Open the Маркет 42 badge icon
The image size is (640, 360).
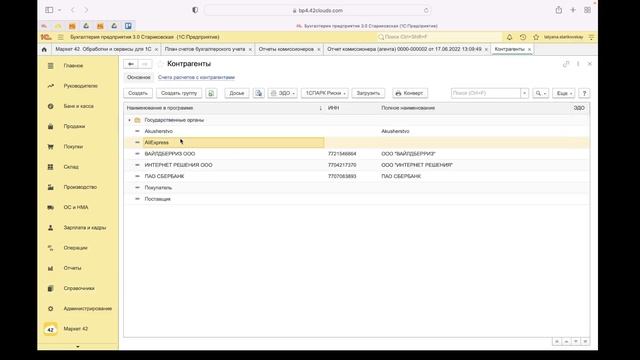[51, 329]
